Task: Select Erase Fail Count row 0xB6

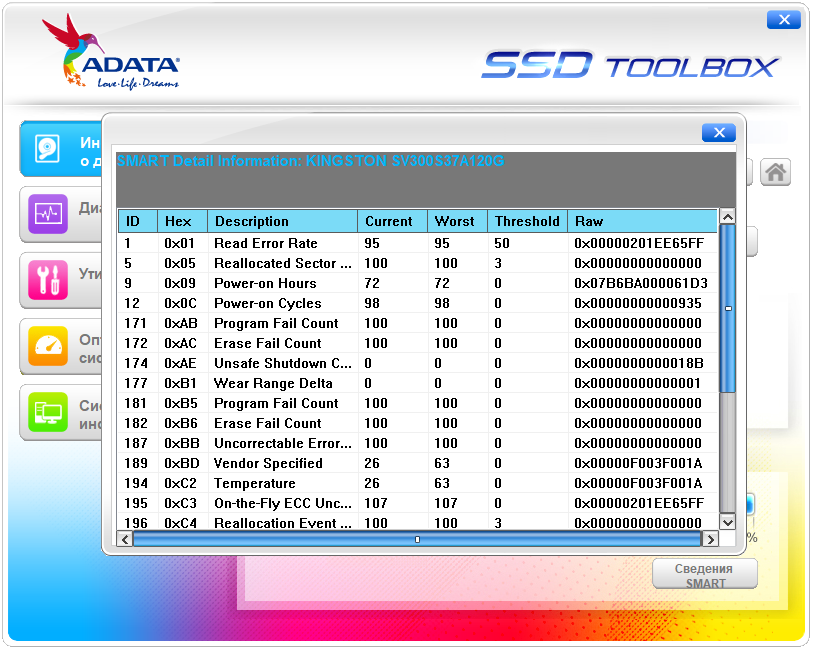Action: click(418, 423)
